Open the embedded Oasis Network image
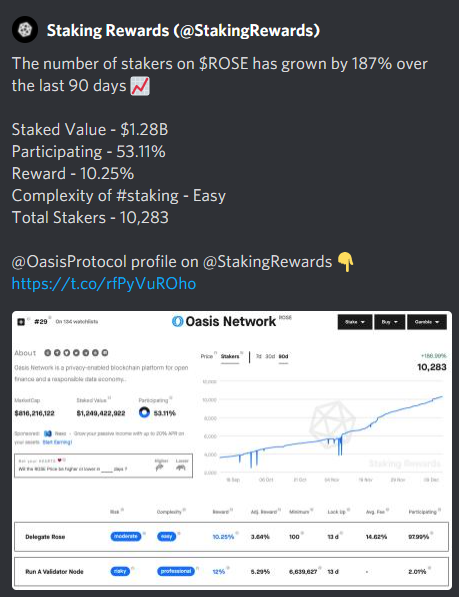This screenshot has width=459, height=597. (232, 450)
